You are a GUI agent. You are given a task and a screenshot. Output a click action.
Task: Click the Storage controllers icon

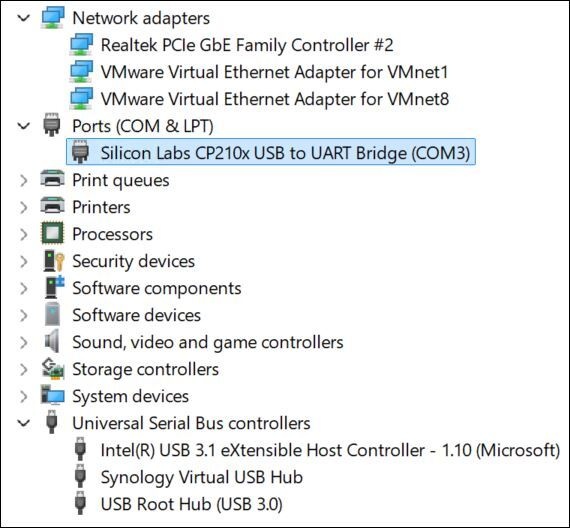pyautogui.click(x=53, y=369)
